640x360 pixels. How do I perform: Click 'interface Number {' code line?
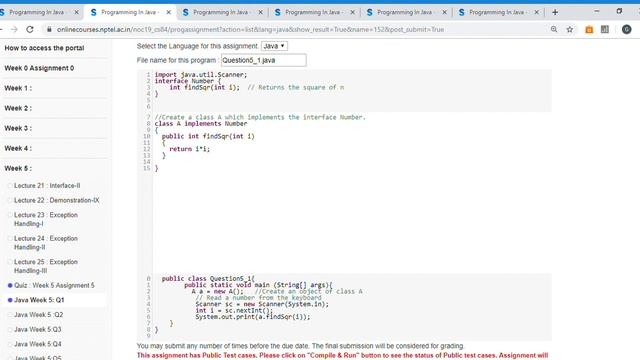tap(188, 81)
